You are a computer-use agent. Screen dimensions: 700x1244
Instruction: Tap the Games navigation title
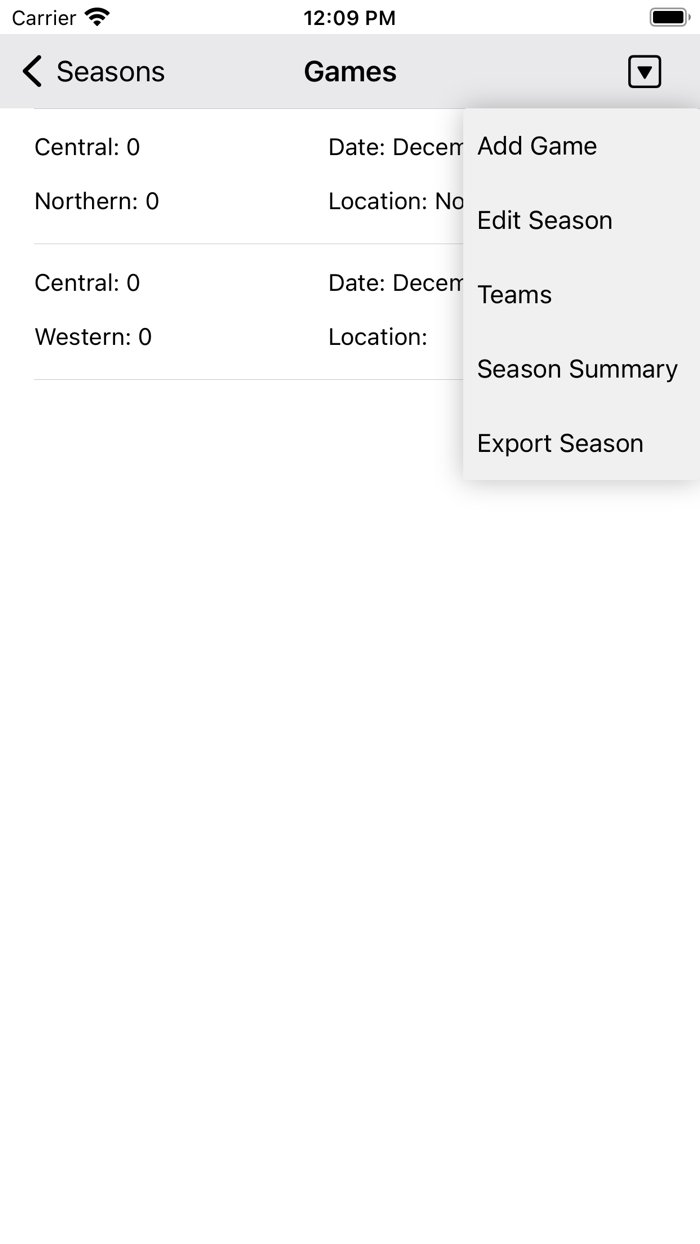(x=350, y=71)
